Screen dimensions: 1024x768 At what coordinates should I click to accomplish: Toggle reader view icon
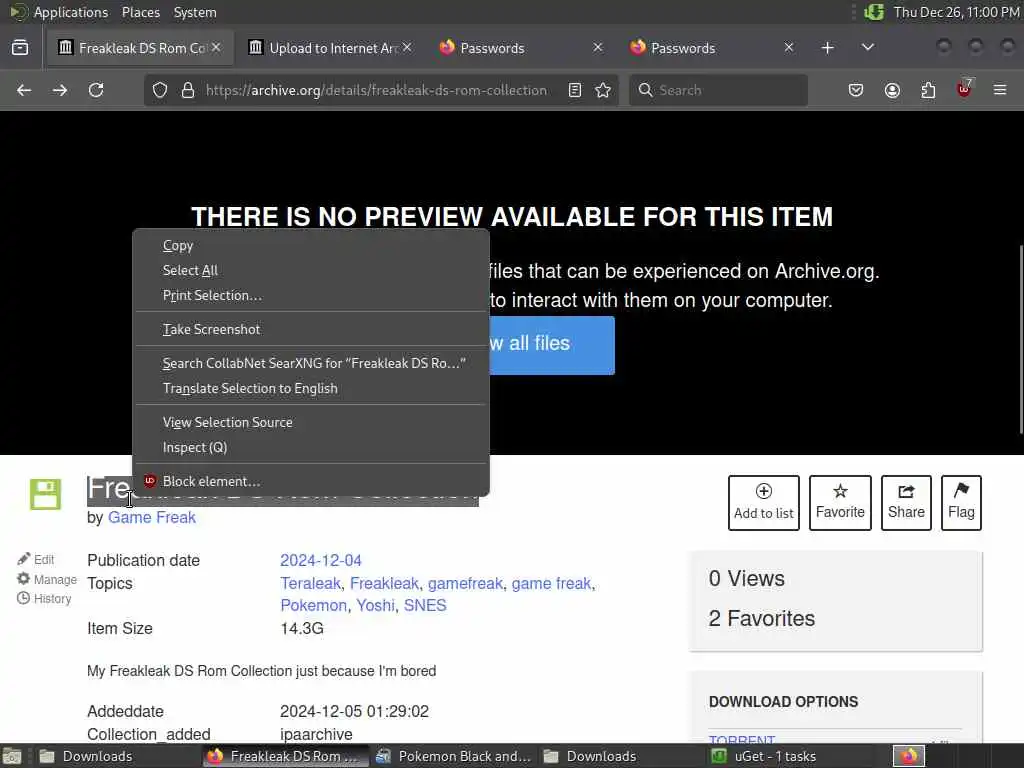point(575,90)
